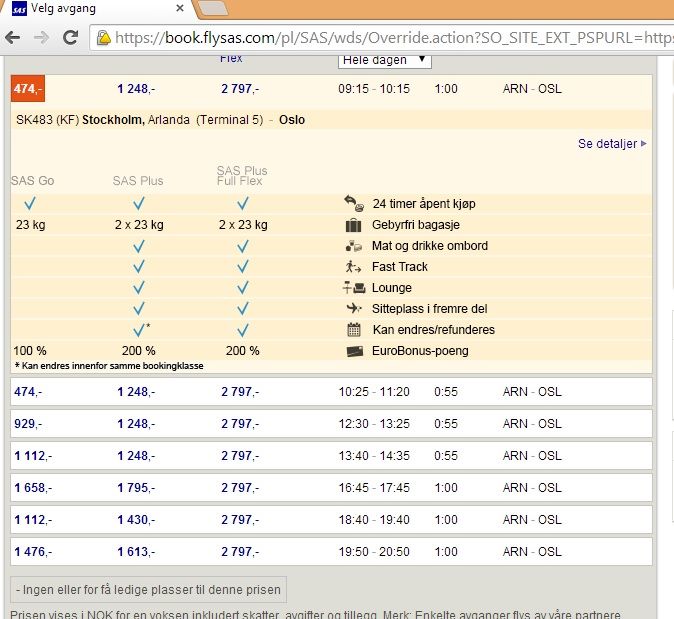
Task: Click the airplane Sitteplass i fremre del icon
Action: (x=354, y=308)
